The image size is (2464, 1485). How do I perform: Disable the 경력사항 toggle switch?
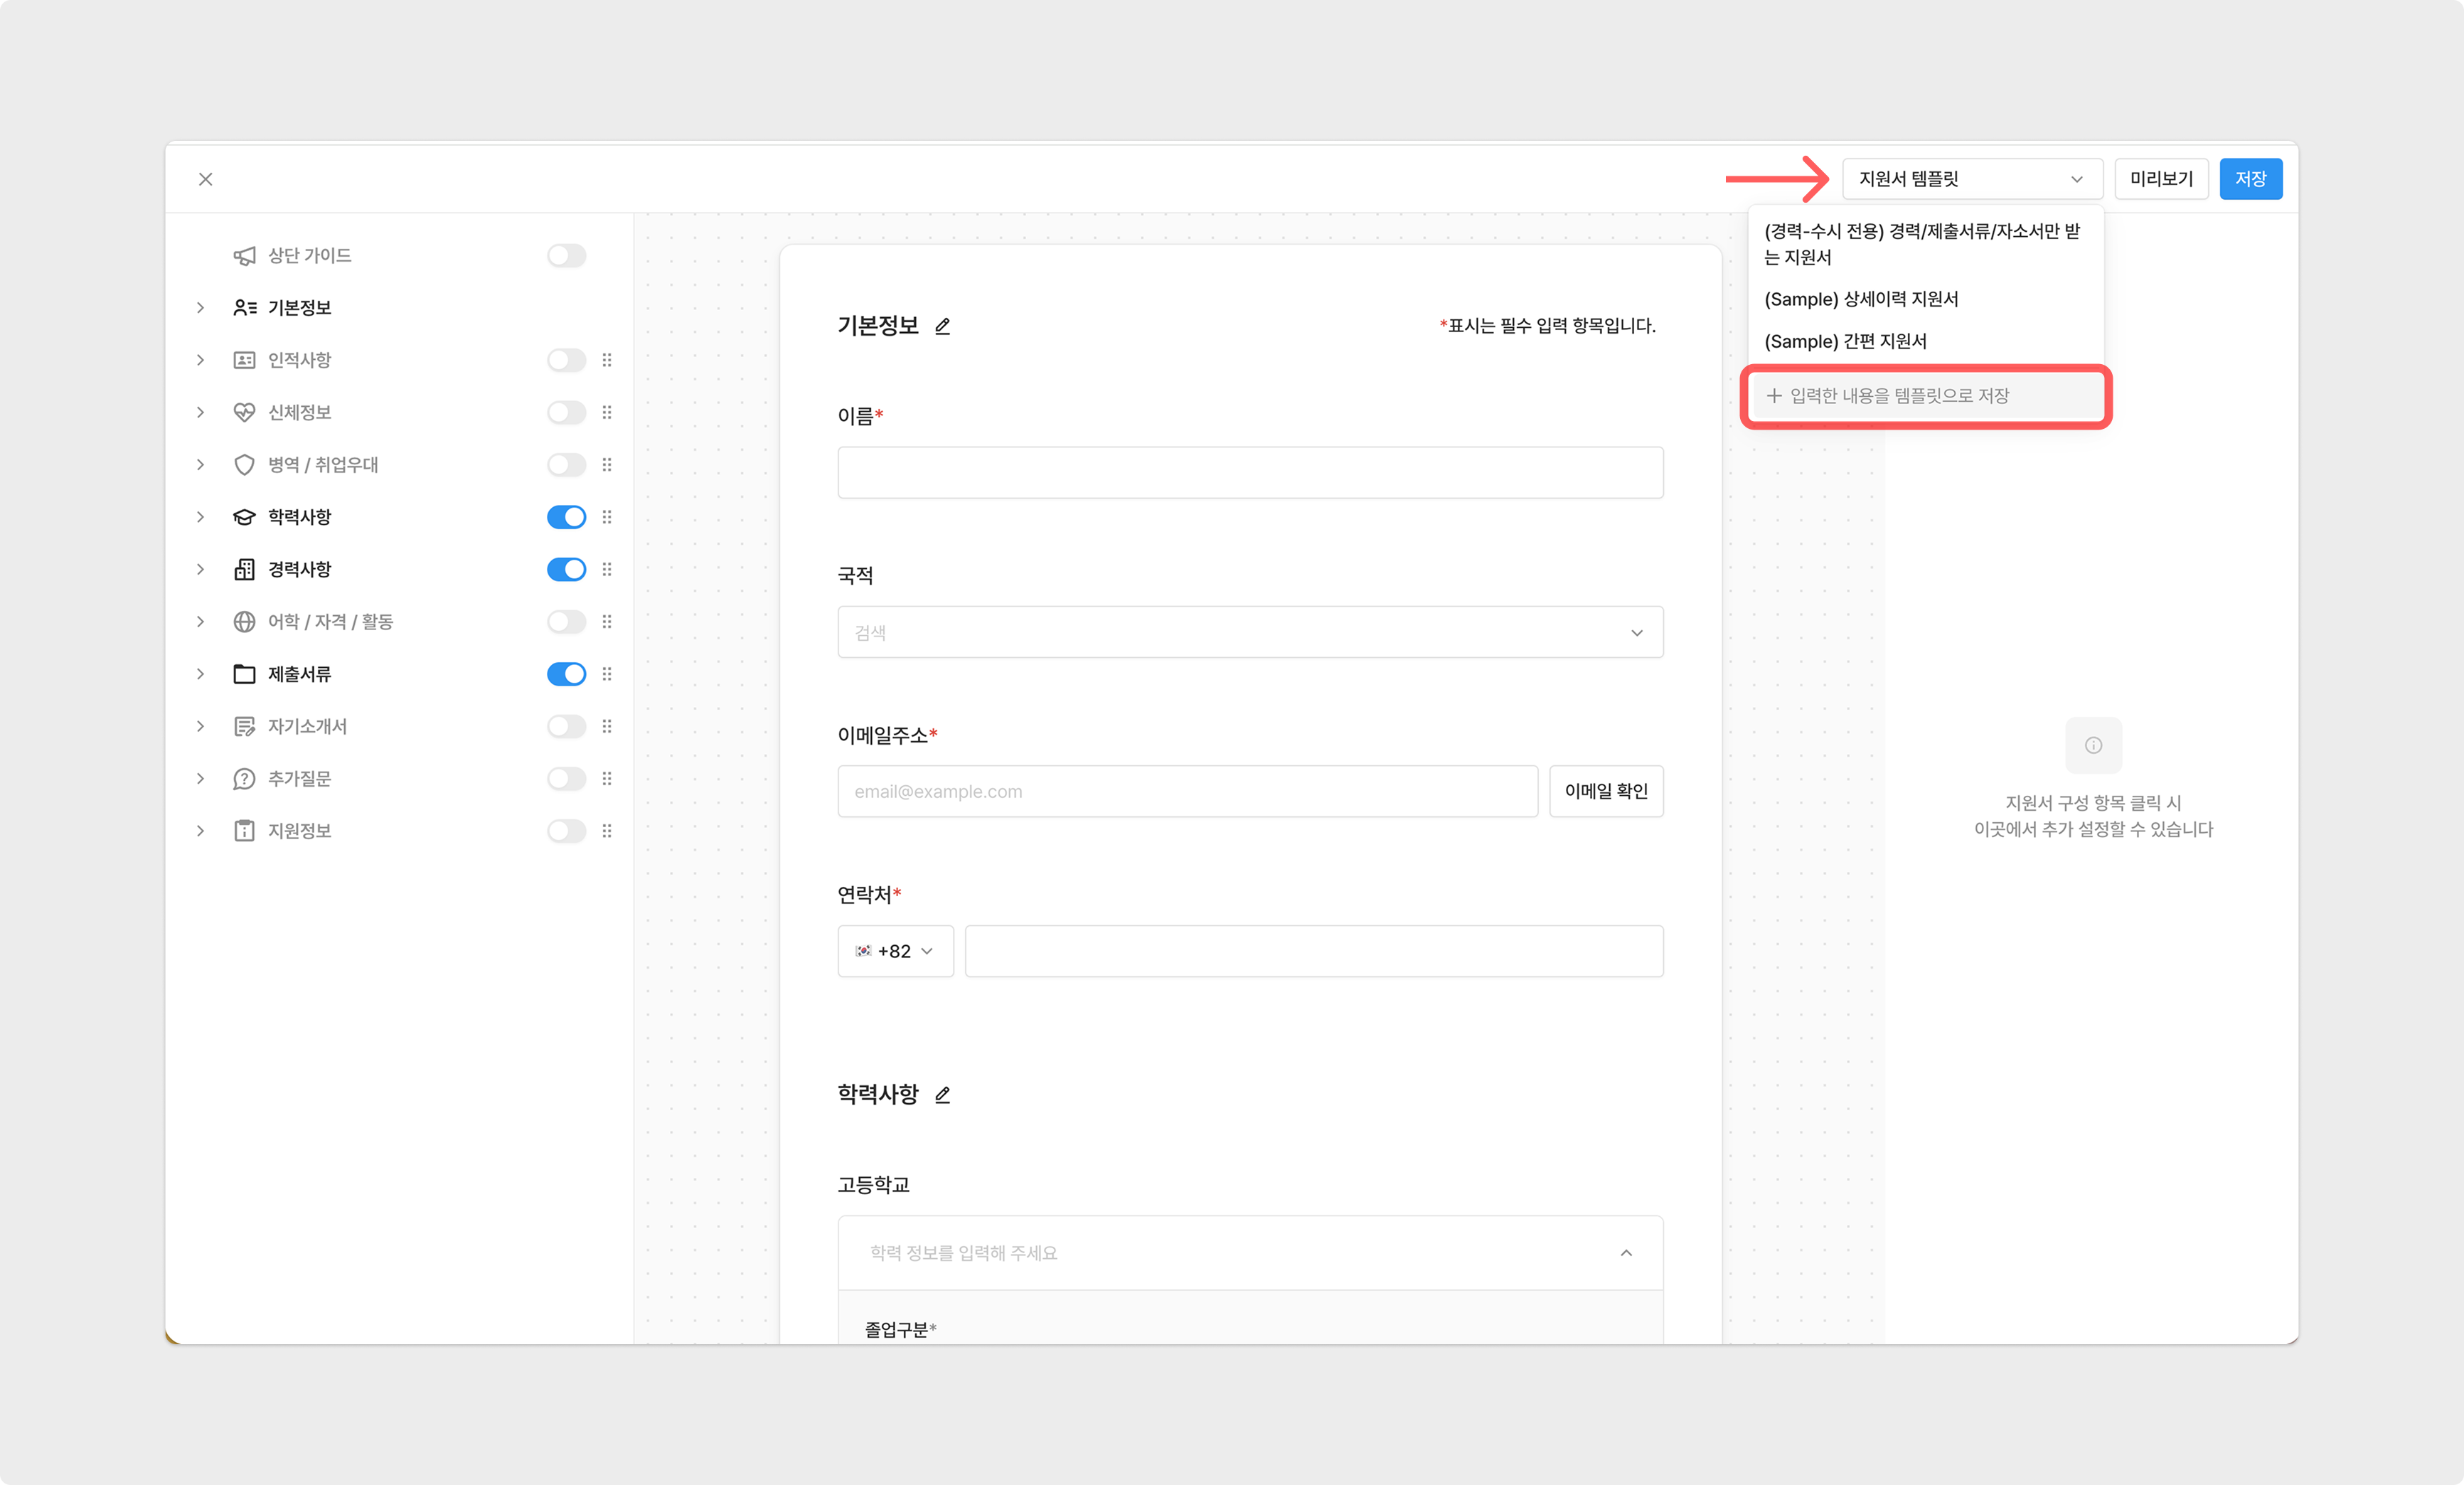click(566, 569)
